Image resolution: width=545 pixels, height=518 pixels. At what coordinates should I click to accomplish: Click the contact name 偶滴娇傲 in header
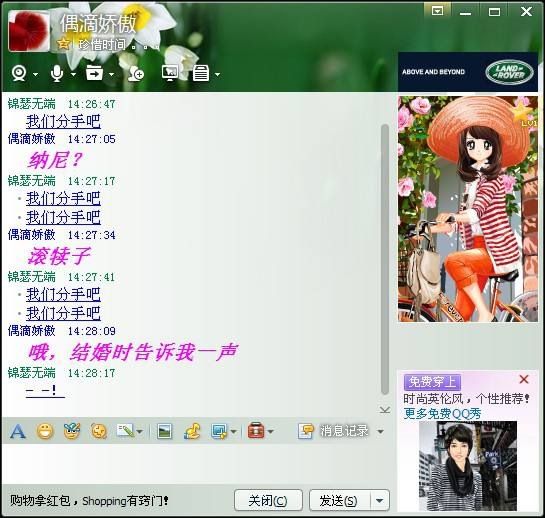point(98,23)
